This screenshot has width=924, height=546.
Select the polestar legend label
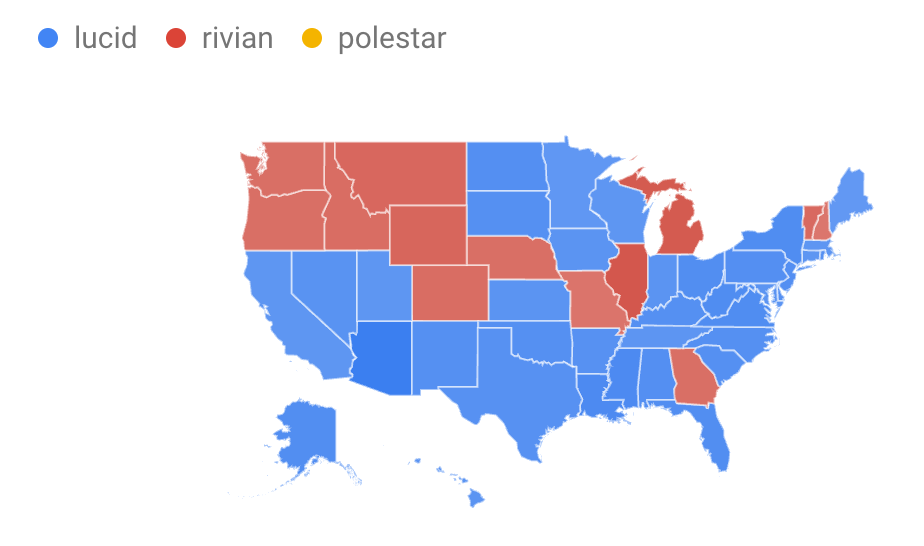tap(392, 39)
